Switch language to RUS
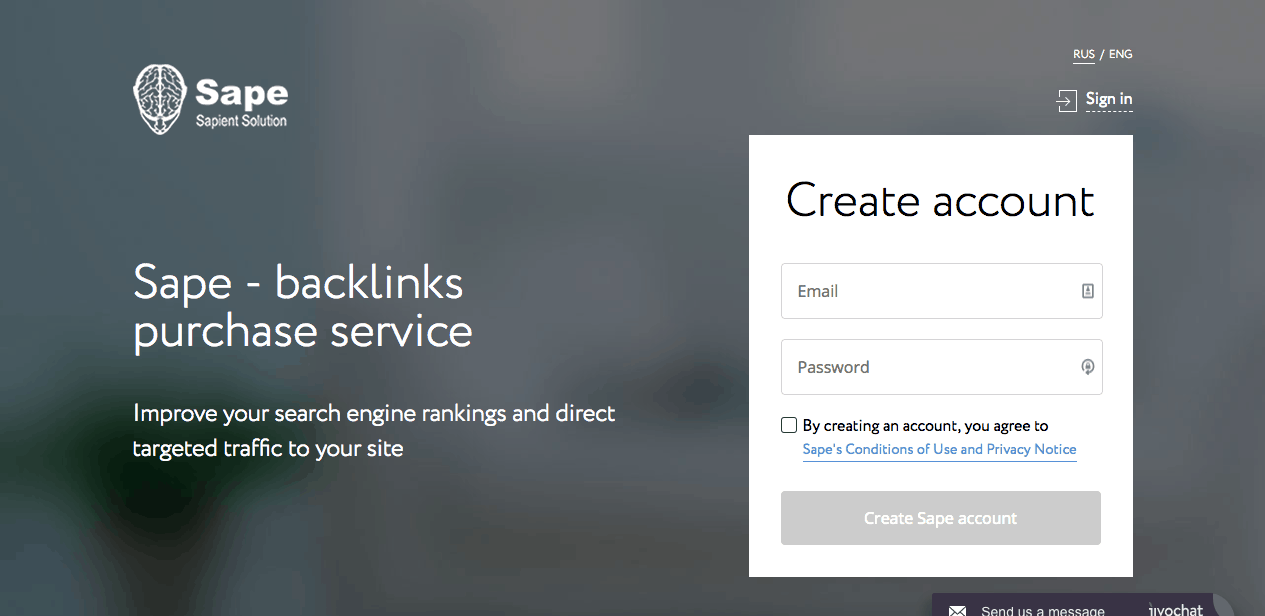 tap(1084, 54)
